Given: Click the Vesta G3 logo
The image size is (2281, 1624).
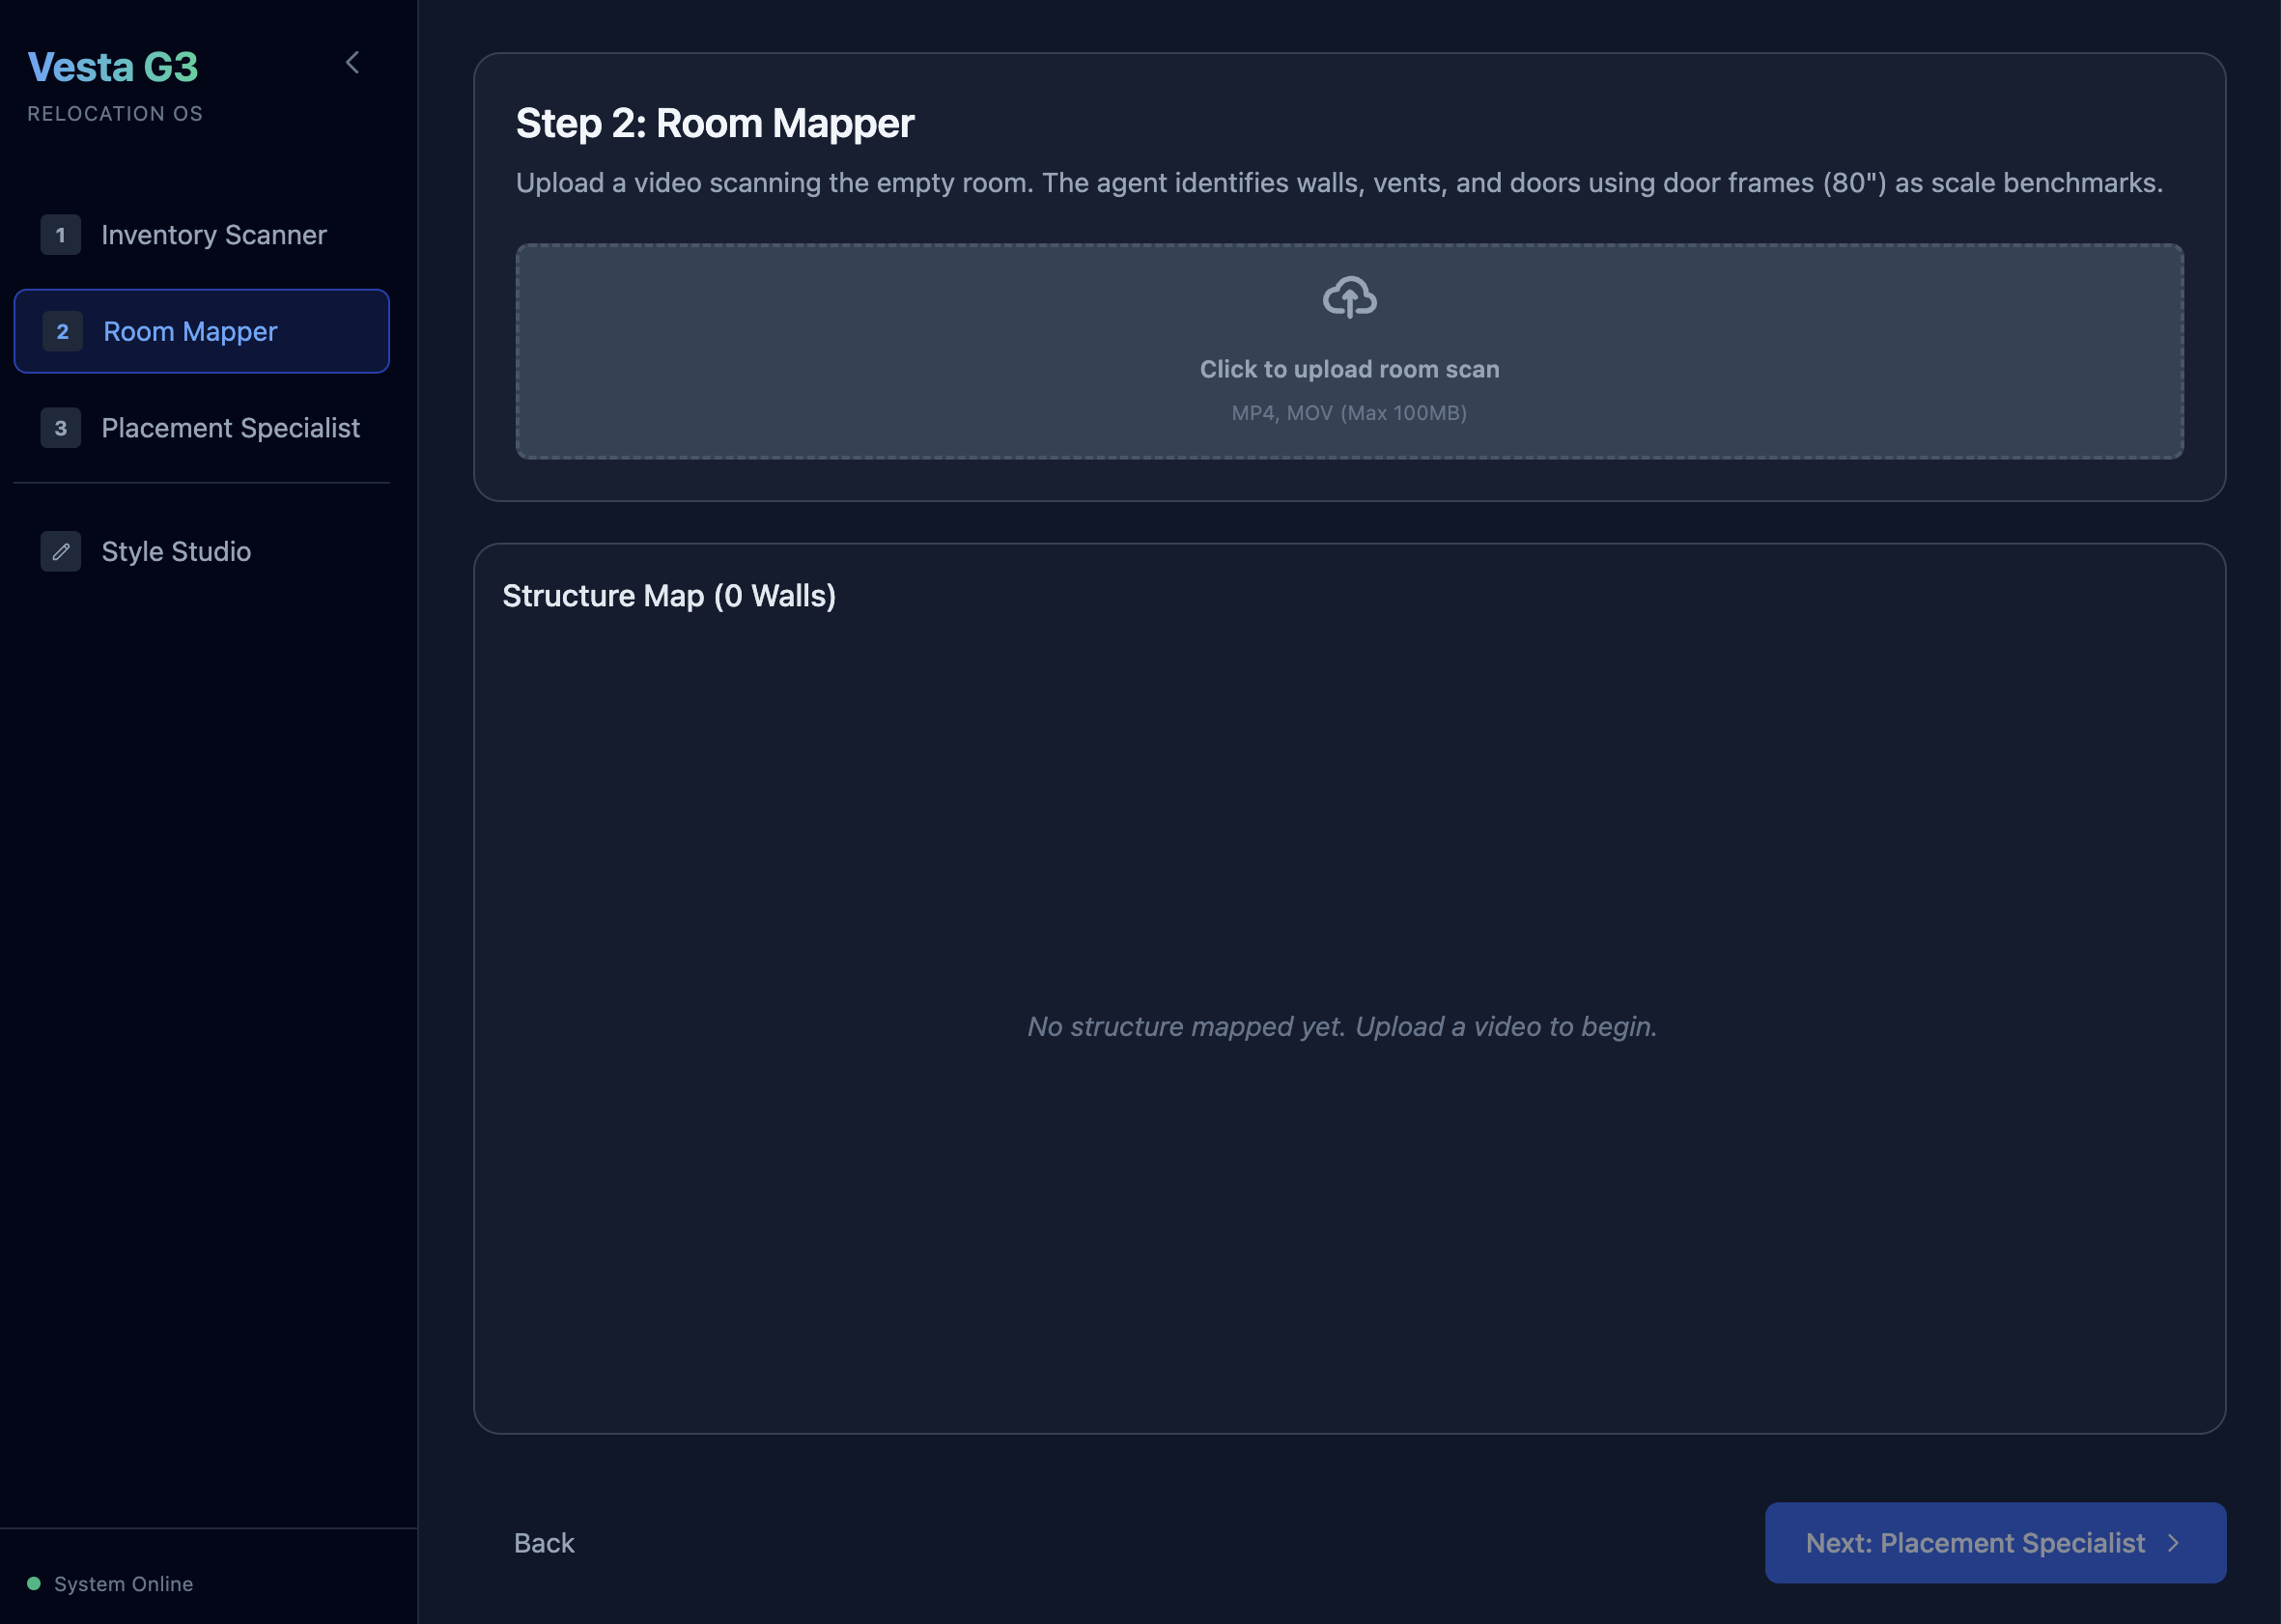Looking at the screenshot, I should coord(113,67).
